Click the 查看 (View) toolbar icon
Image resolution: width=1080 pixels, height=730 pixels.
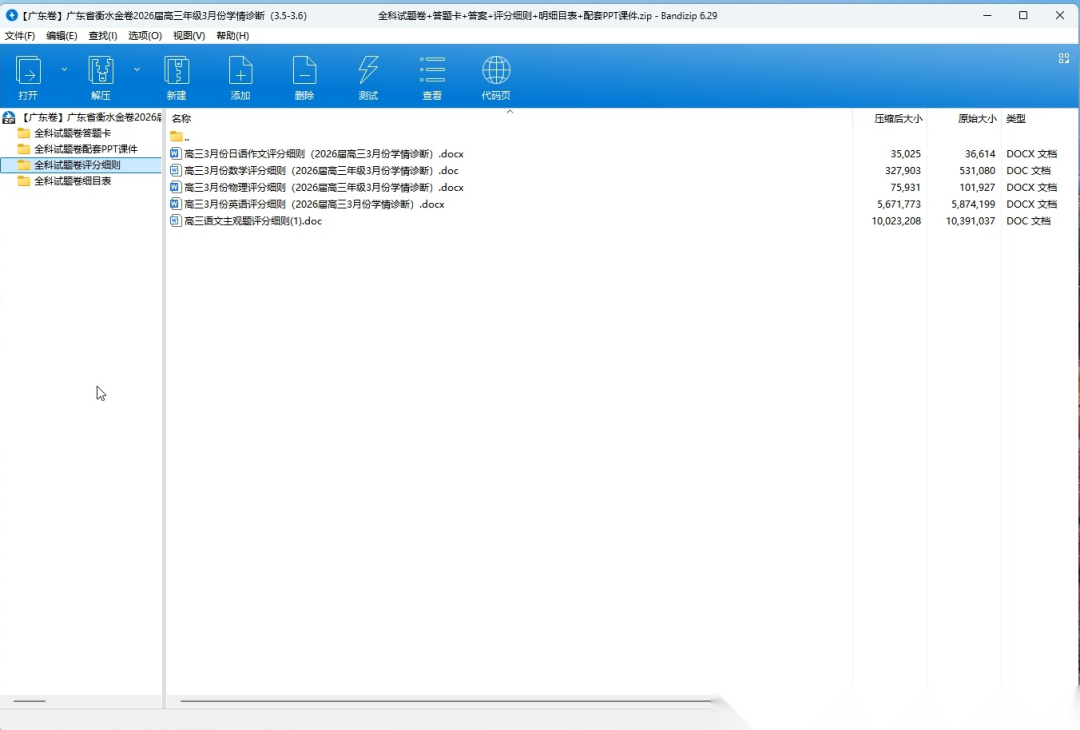tap(432, 71)
